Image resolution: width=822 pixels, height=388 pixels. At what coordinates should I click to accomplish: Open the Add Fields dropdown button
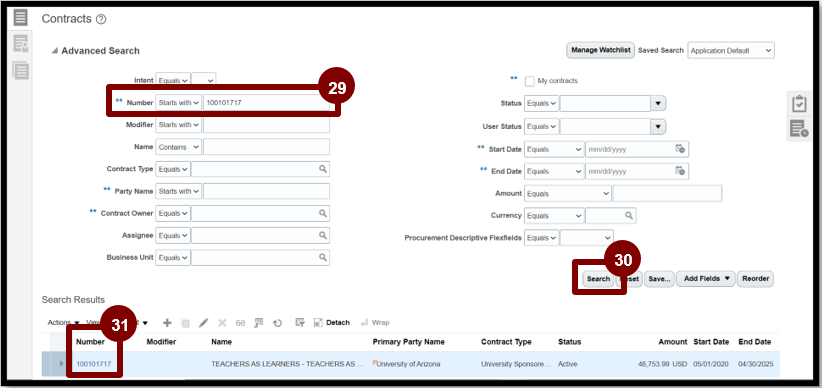[706, 279]
